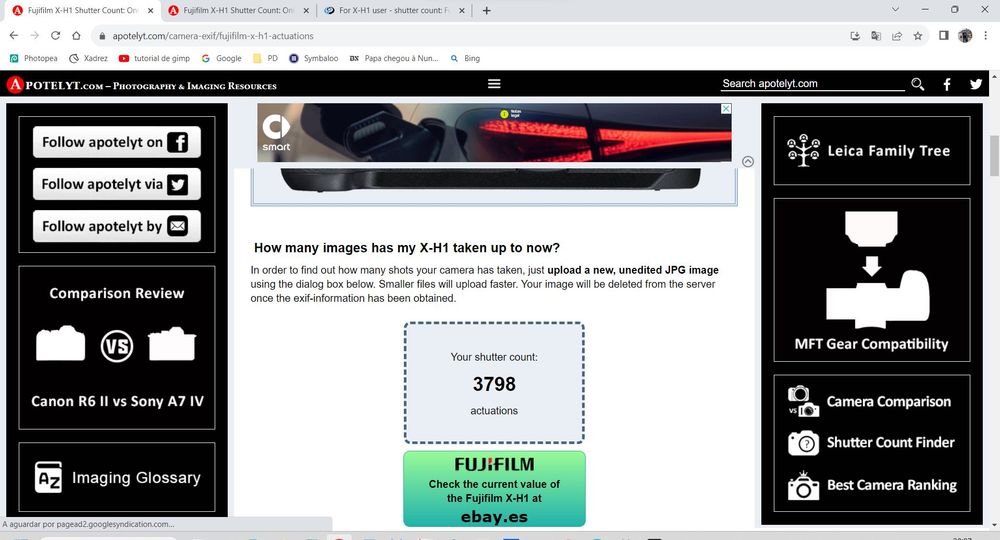The image size is (1000, 540).
Task: Close the first Fujifilm X-H1 tab
Action: [x=151, y=10]
